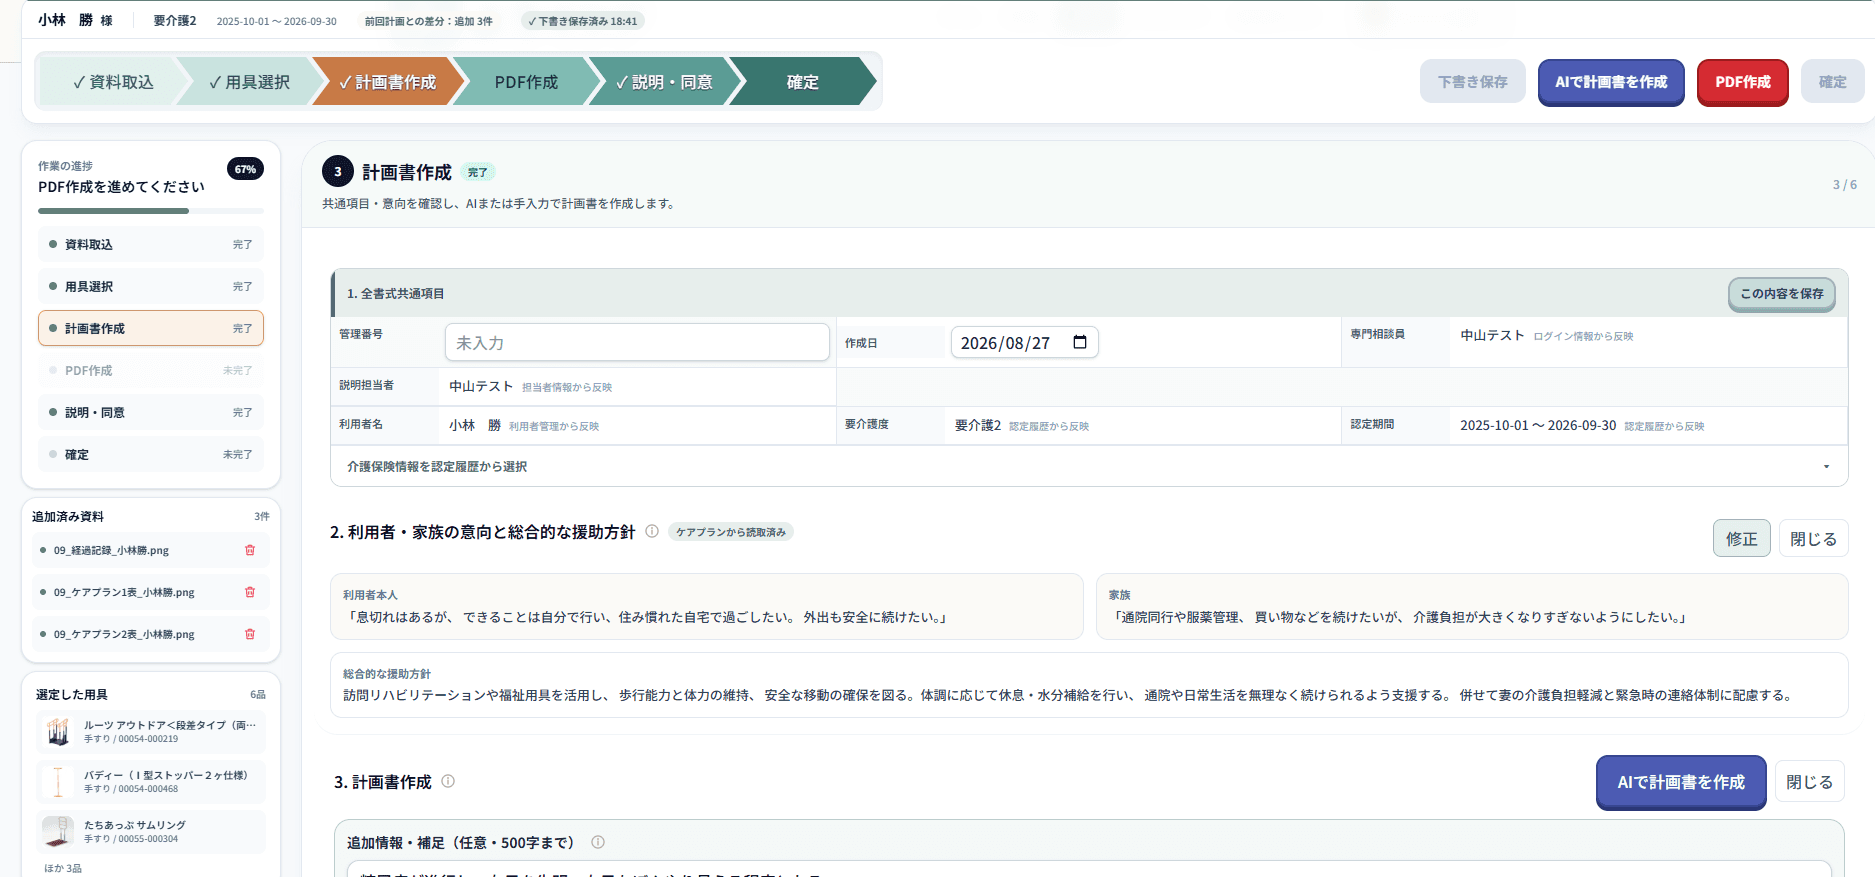Click the info icon next to 3. 計画書作成

click(448, 781)
